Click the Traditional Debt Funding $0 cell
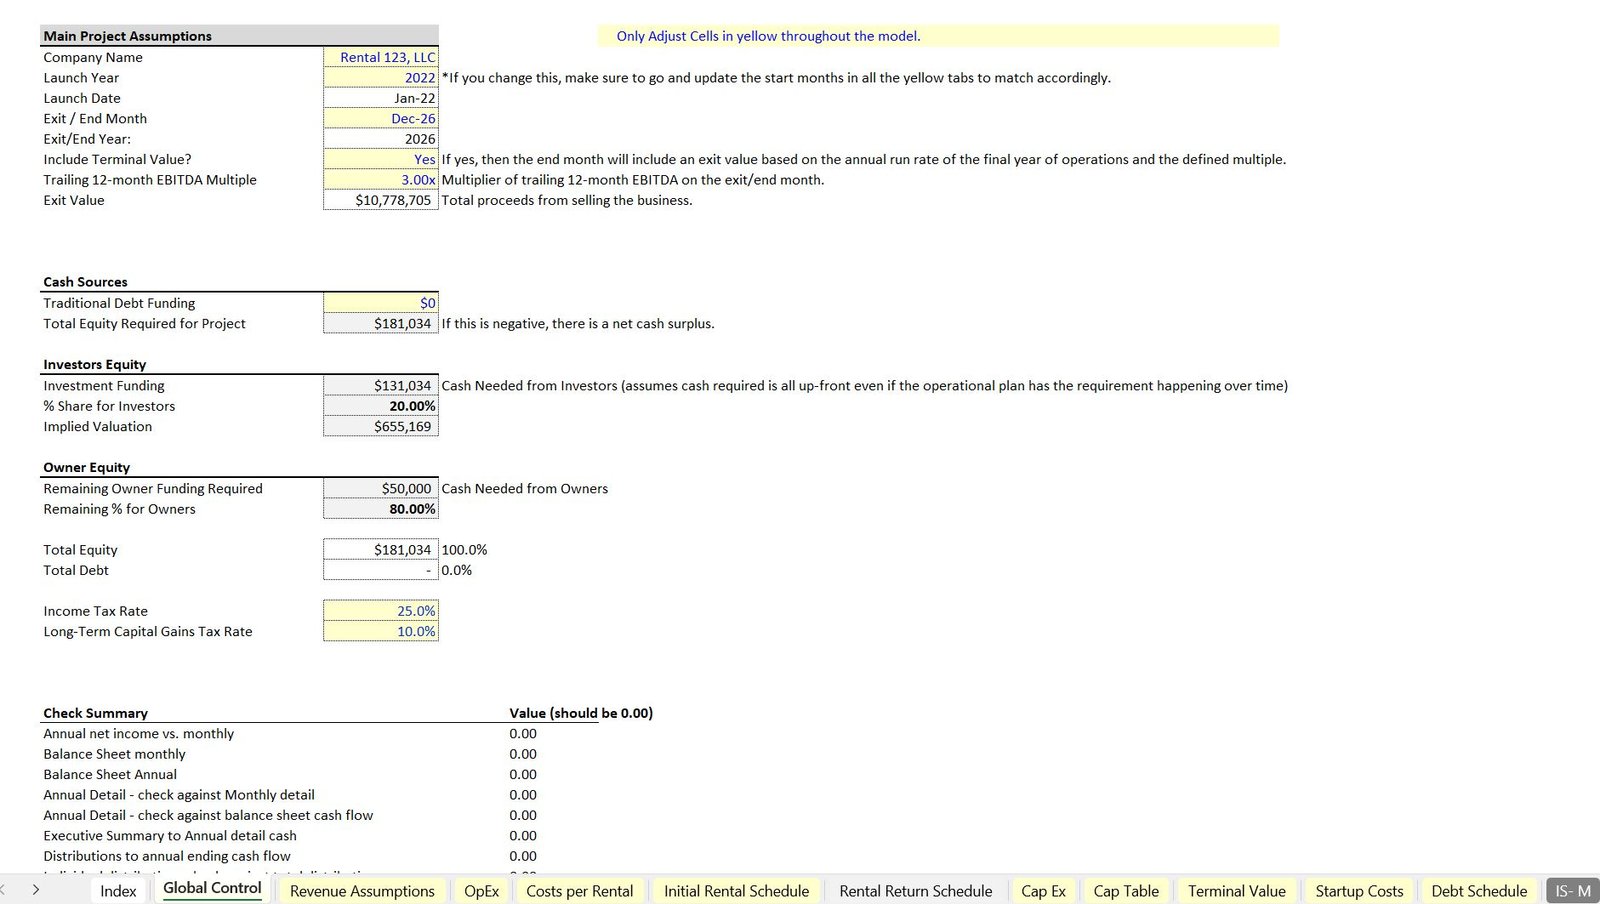Image resolution: width=1600 pixels, height=904 pixels. tap(381, 303)
